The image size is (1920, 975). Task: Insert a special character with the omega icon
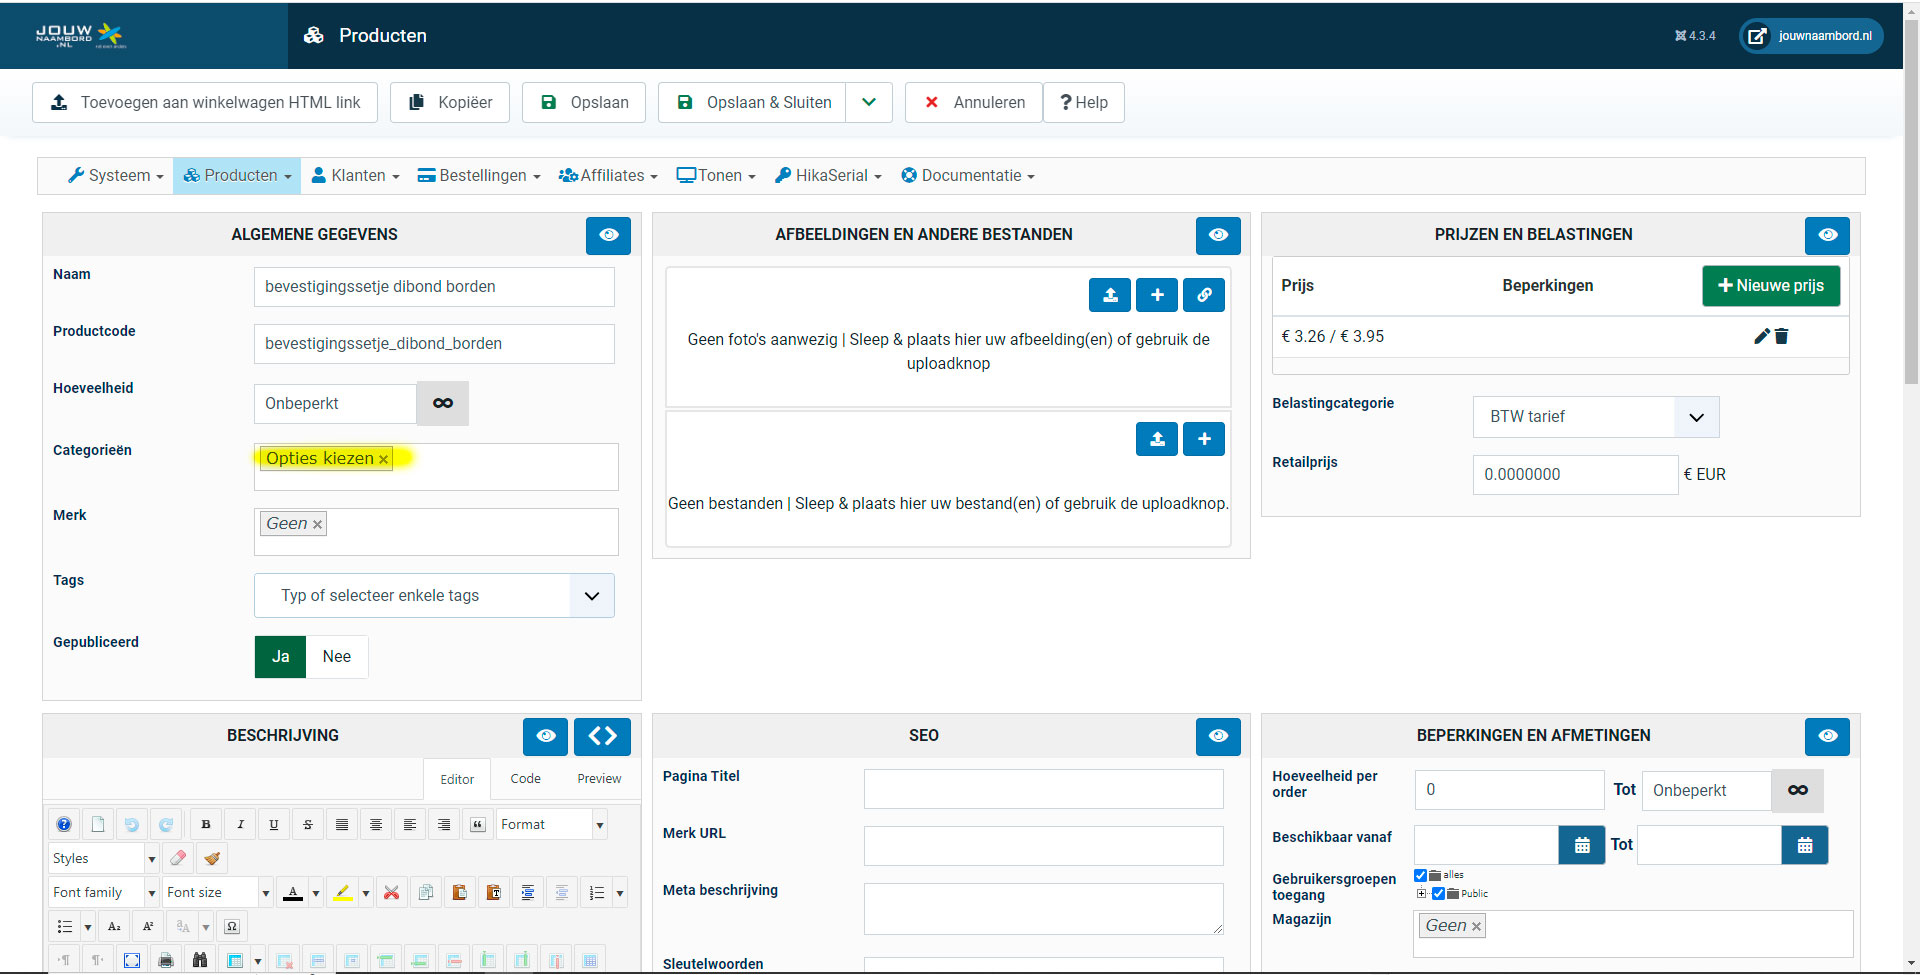(232, 926)
